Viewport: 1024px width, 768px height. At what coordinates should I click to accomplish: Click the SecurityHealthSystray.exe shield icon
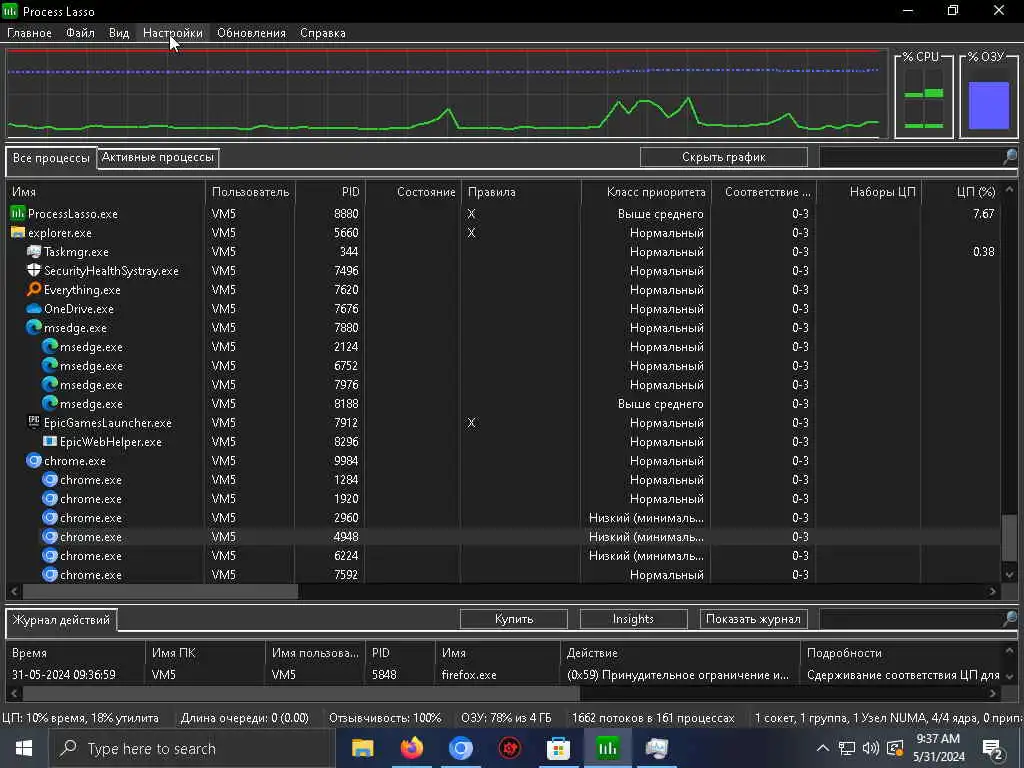(34, 270)
